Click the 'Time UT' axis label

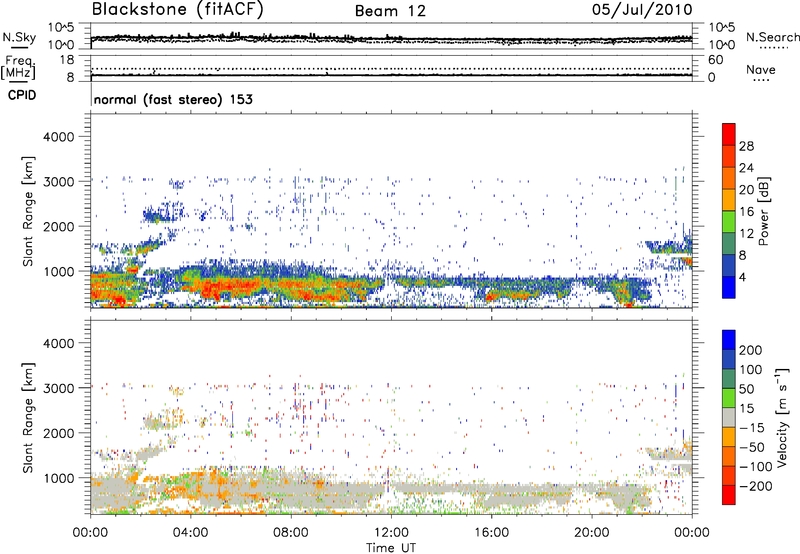point(391,548)
